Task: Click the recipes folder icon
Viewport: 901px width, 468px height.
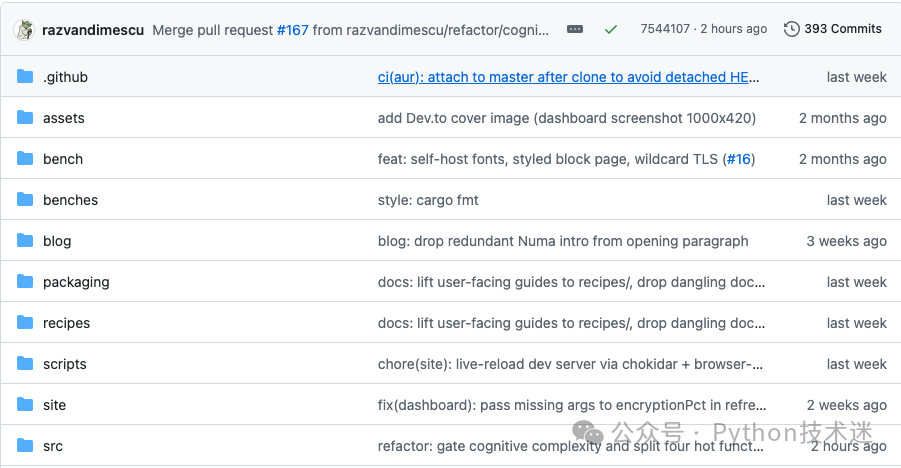Action: coord(25,323)
